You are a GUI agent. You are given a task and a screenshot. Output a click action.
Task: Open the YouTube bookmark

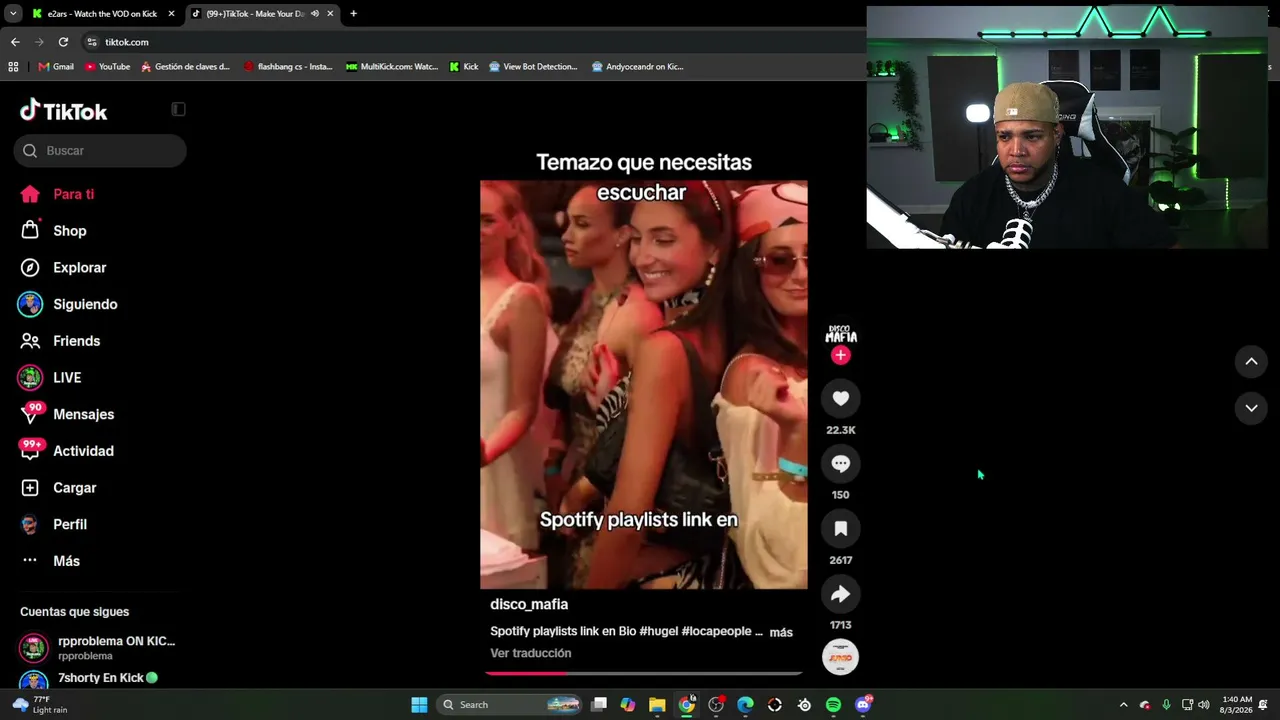[108, 67]
